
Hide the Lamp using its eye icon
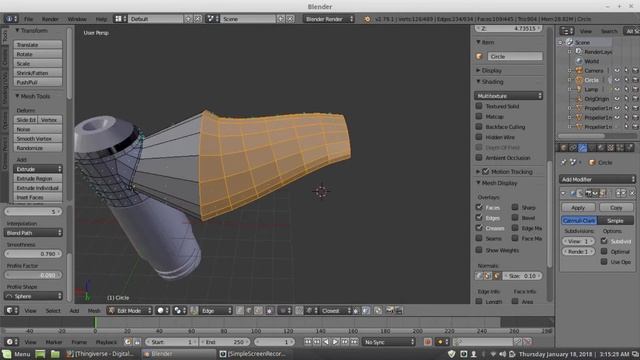pos(617,89)
